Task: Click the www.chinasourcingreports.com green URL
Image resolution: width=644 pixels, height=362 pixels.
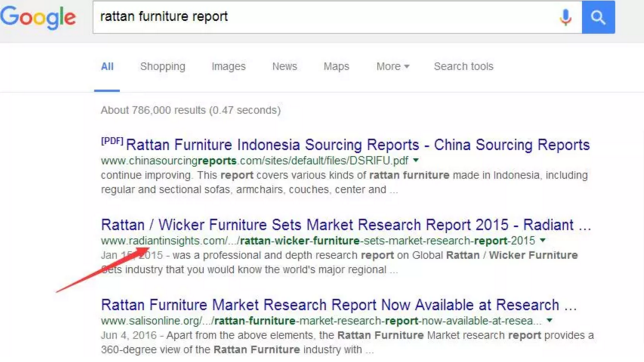Action: (x=255, y=161)
